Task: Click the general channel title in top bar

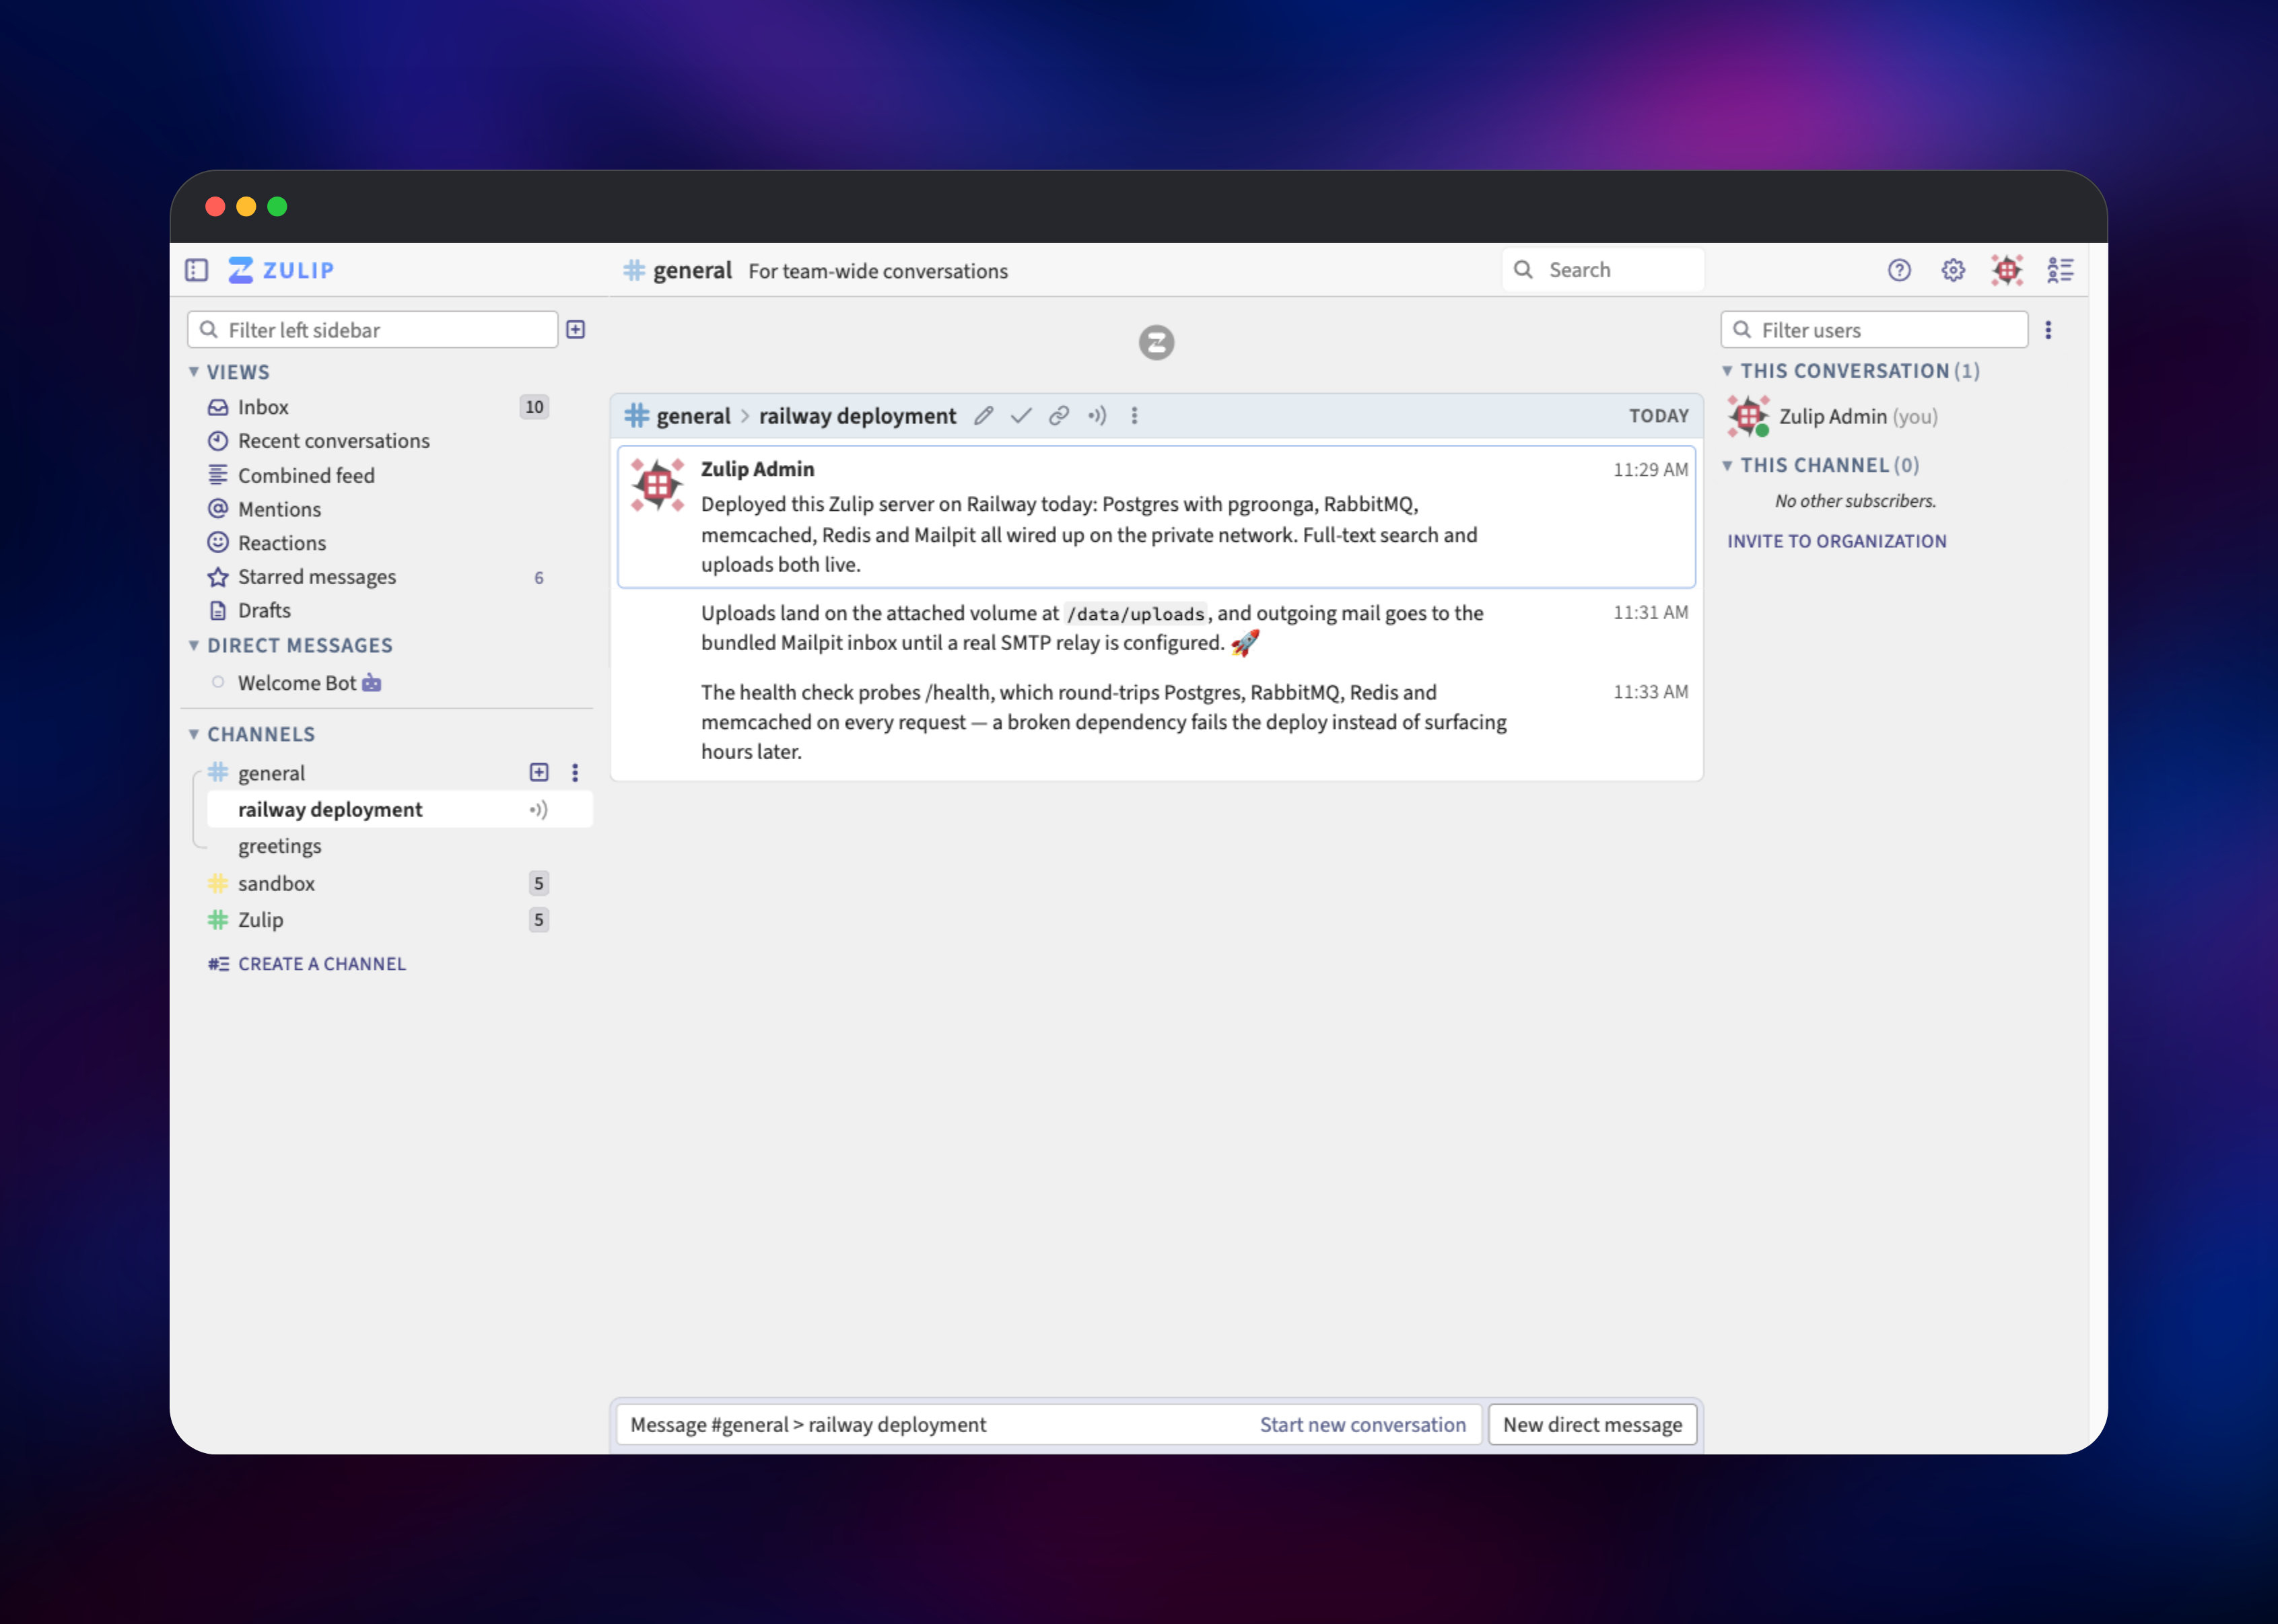Action: pyautogui.click(x=692, y=271)
